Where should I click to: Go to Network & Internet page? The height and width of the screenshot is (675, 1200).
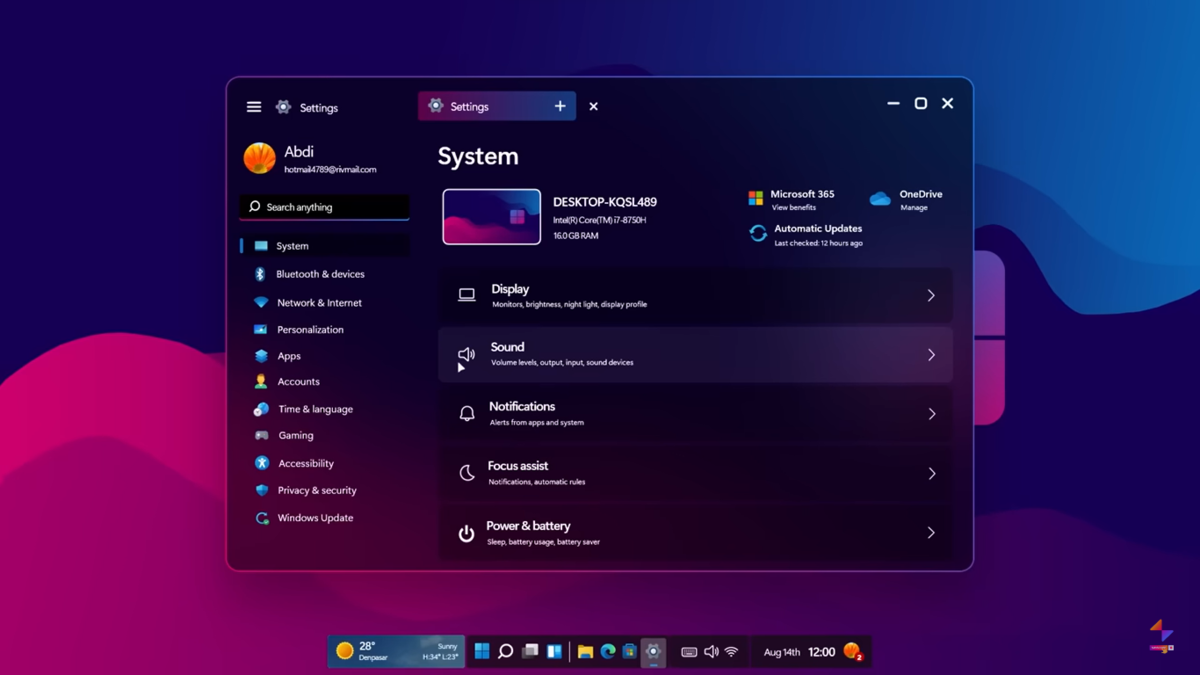pyautogui.click(x=319, y=303)
